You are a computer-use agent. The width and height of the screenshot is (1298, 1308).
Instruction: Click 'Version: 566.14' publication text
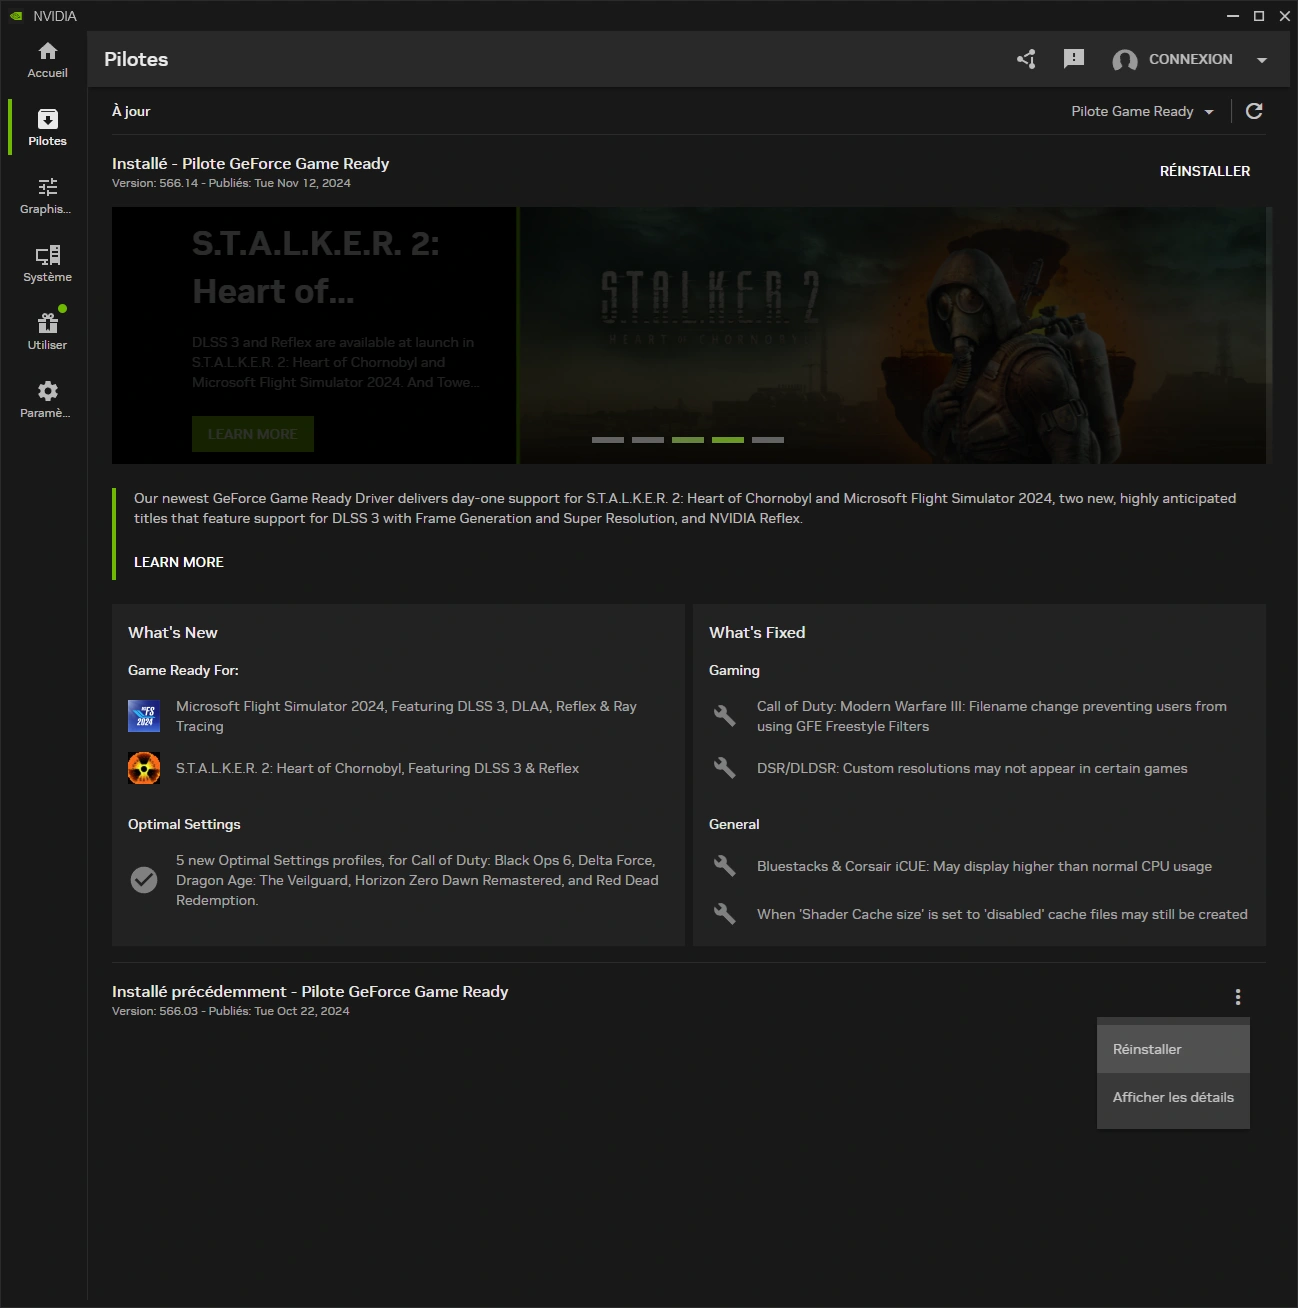click(231, 183)
